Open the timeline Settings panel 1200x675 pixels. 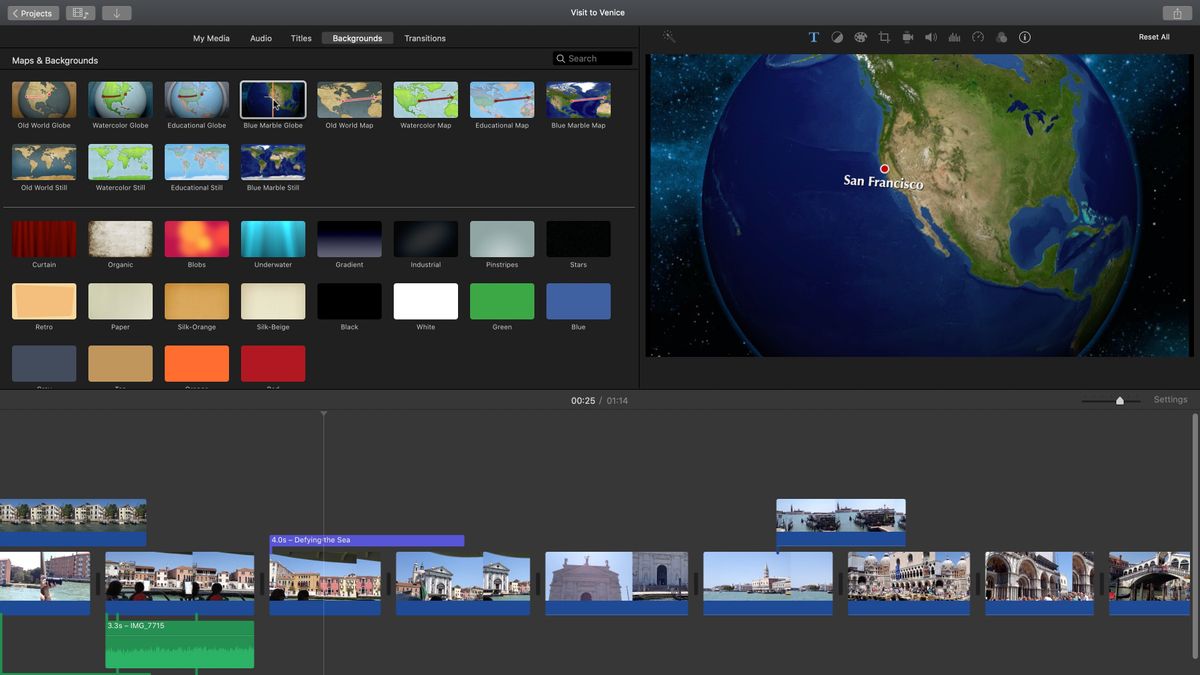(1170, 399)
